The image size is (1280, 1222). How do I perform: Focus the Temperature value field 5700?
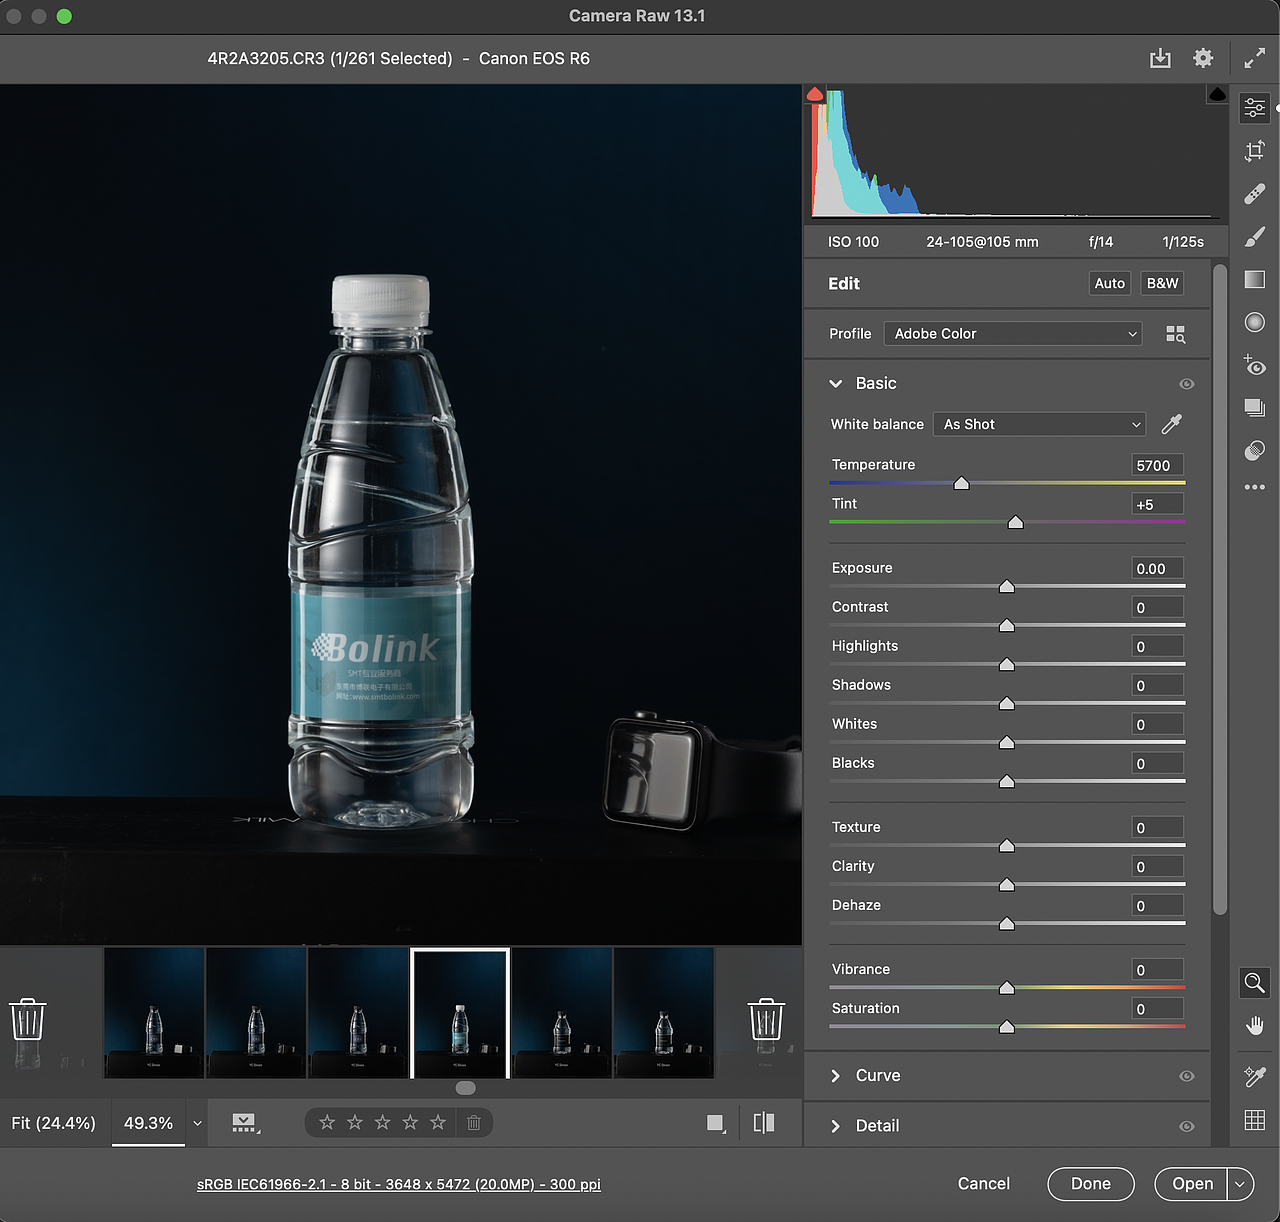click(x=1158, y=465)
